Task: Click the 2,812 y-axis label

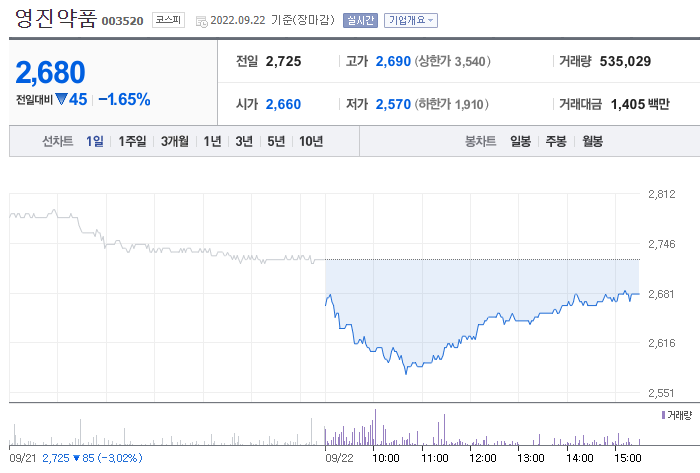Action: pyautogui.click(x=662, y=194)
